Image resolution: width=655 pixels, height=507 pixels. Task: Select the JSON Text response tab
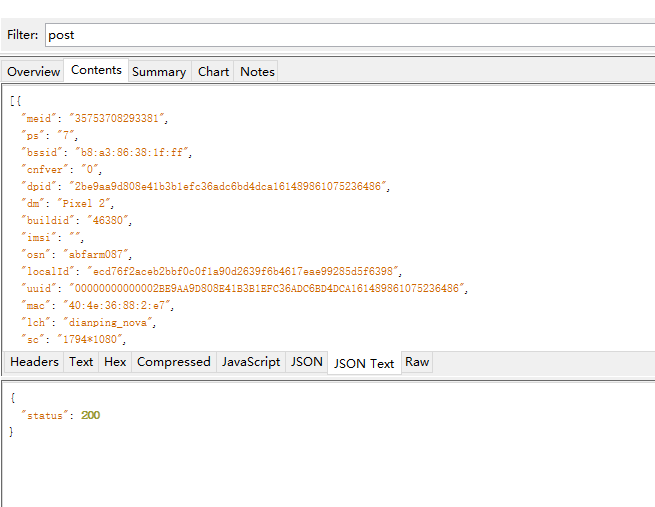click(x=364, y=363)
